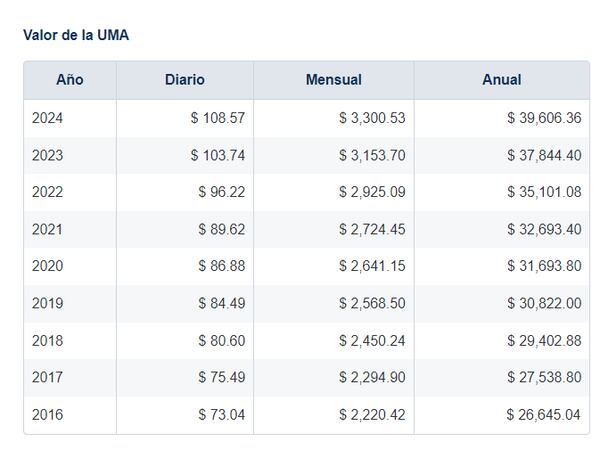The image size is (600, 450).
Task: Select the 'Anual' column header
Action: coord(501,80)
